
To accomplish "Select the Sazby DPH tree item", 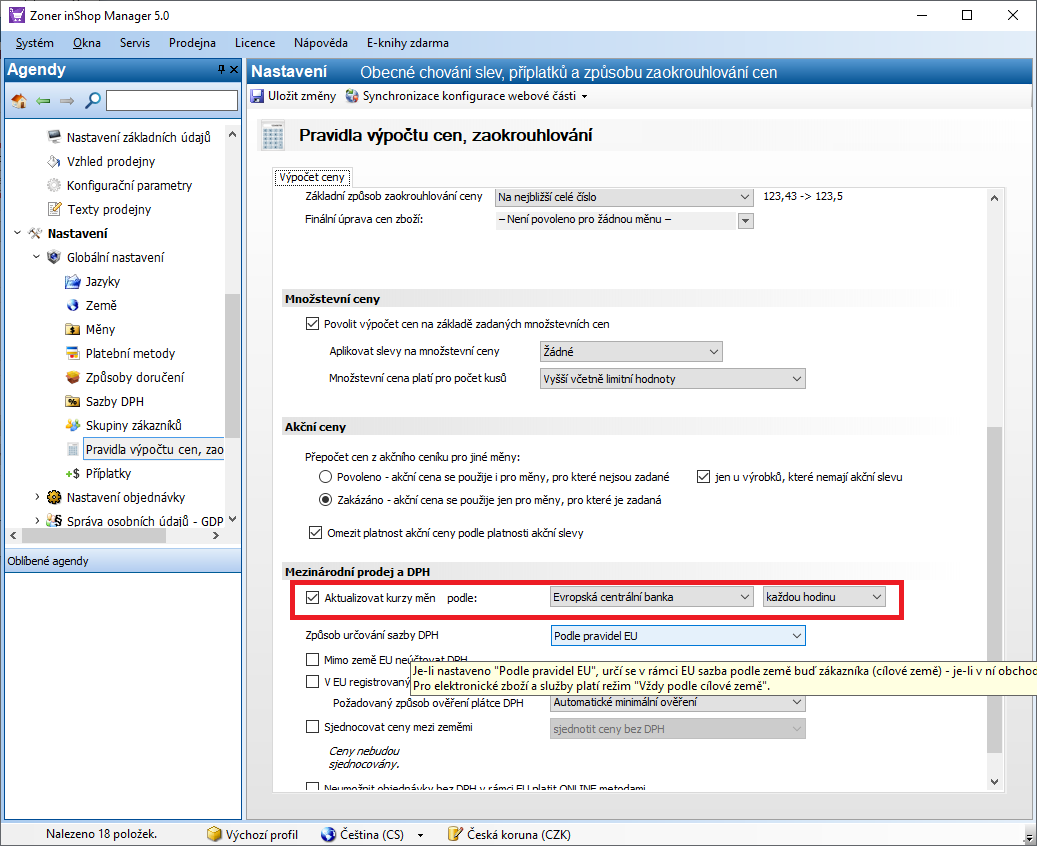I will [114, 401].
